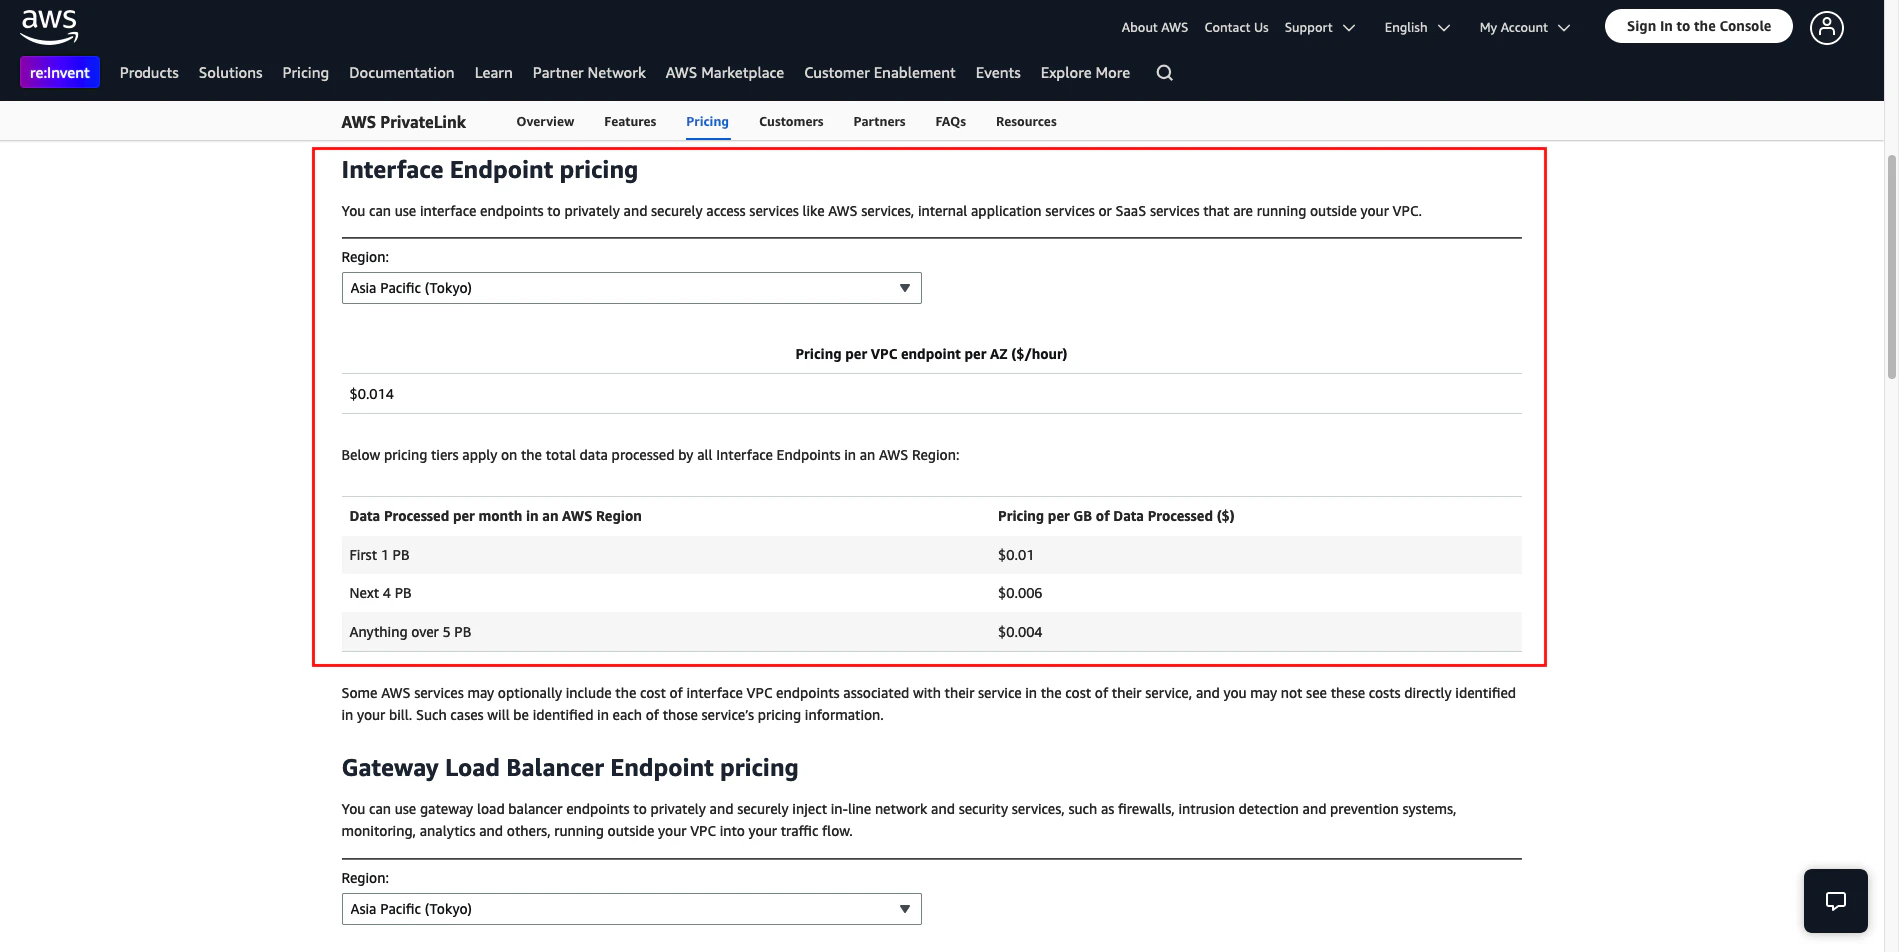1899x952 pixels.
Task: Switch to the FAQs tab
Action: pyautogui.click(x=950, y=122)
